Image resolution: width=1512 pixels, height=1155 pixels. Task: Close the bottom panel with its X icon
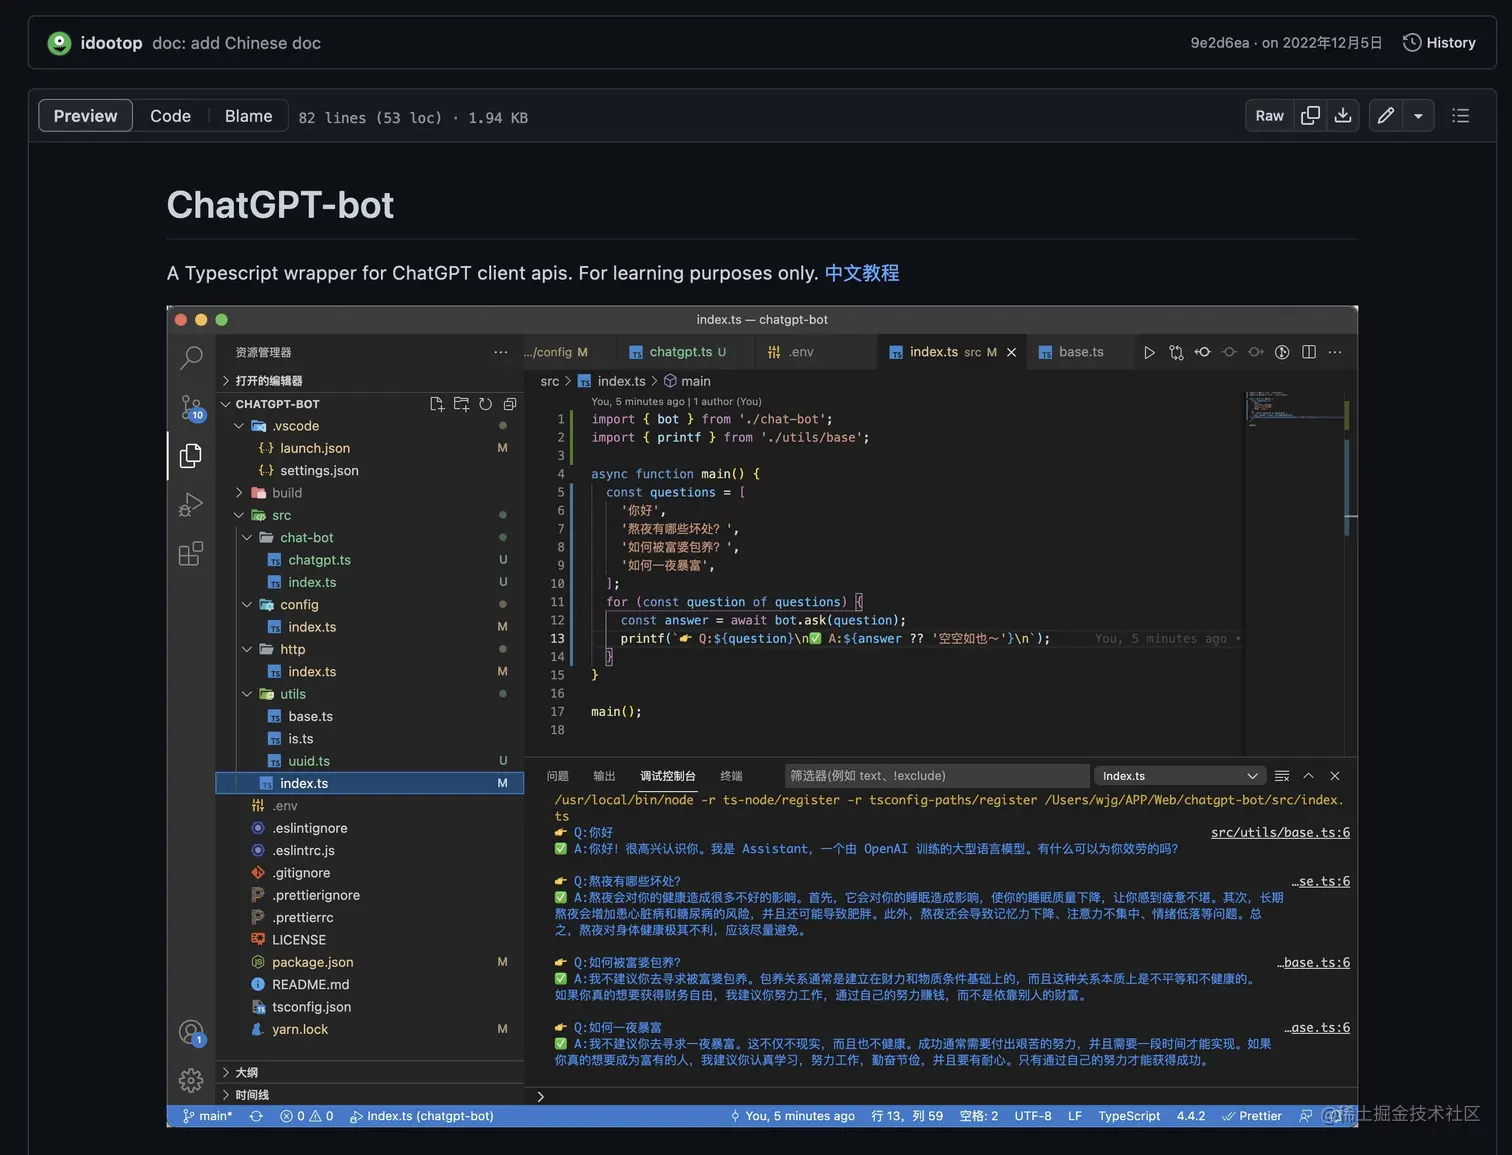(x=1335, y=776)
